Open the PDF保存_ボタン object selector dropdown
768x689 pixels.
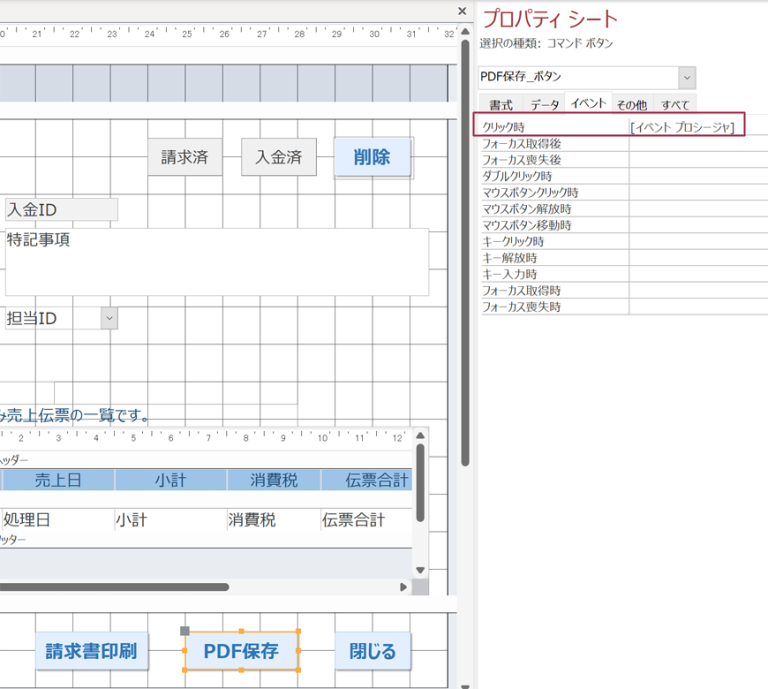point(686,78)
